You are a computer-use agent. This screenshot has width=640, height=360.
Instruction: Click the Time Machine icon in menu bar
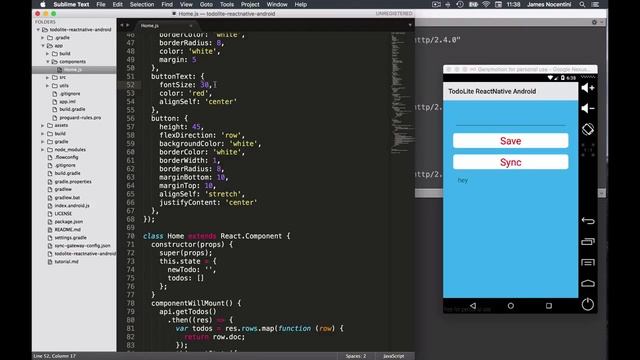(460, 4)
